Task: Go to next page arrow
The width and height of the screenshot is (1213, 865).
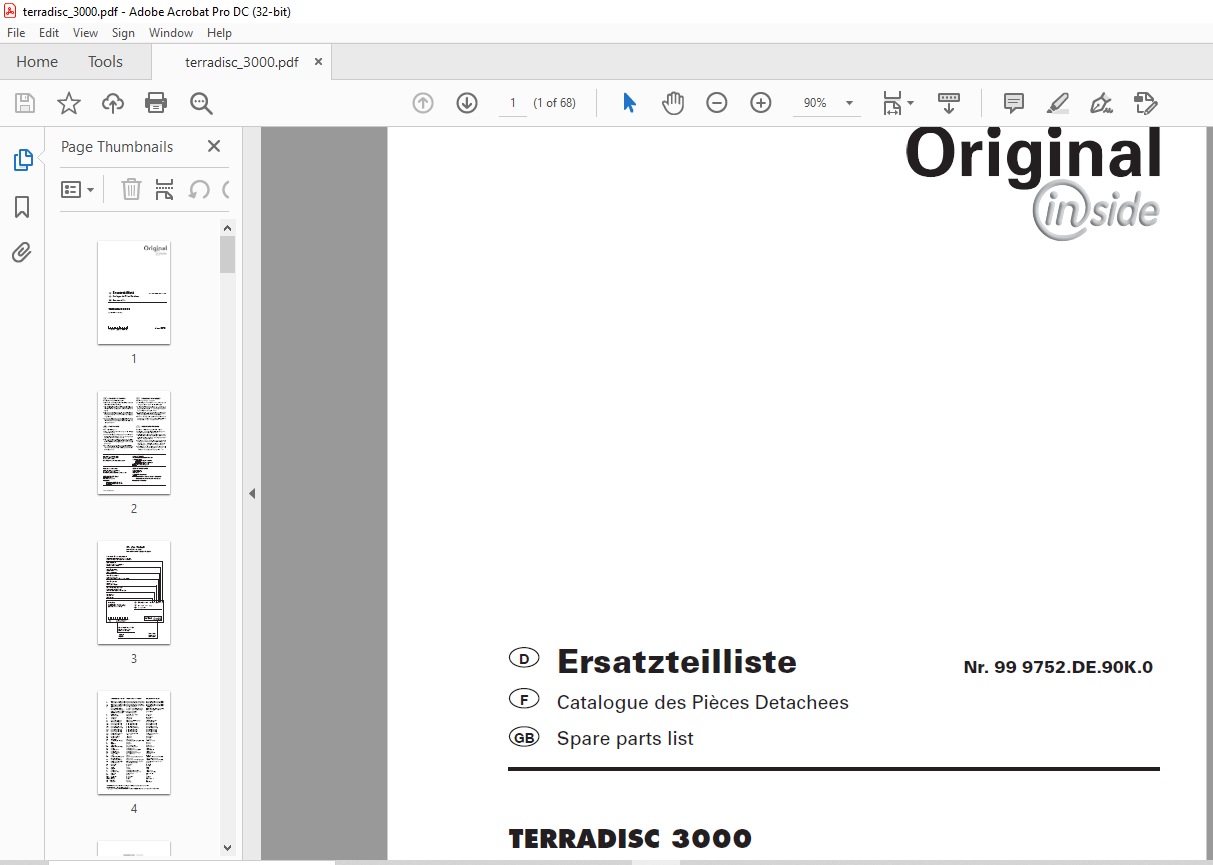Action: click(x=467, y=103)
